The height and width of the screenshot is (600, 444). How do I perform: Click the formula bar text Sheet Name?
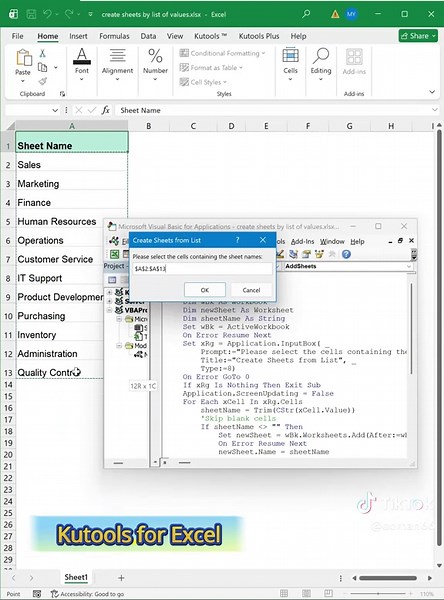click(140, 110)
